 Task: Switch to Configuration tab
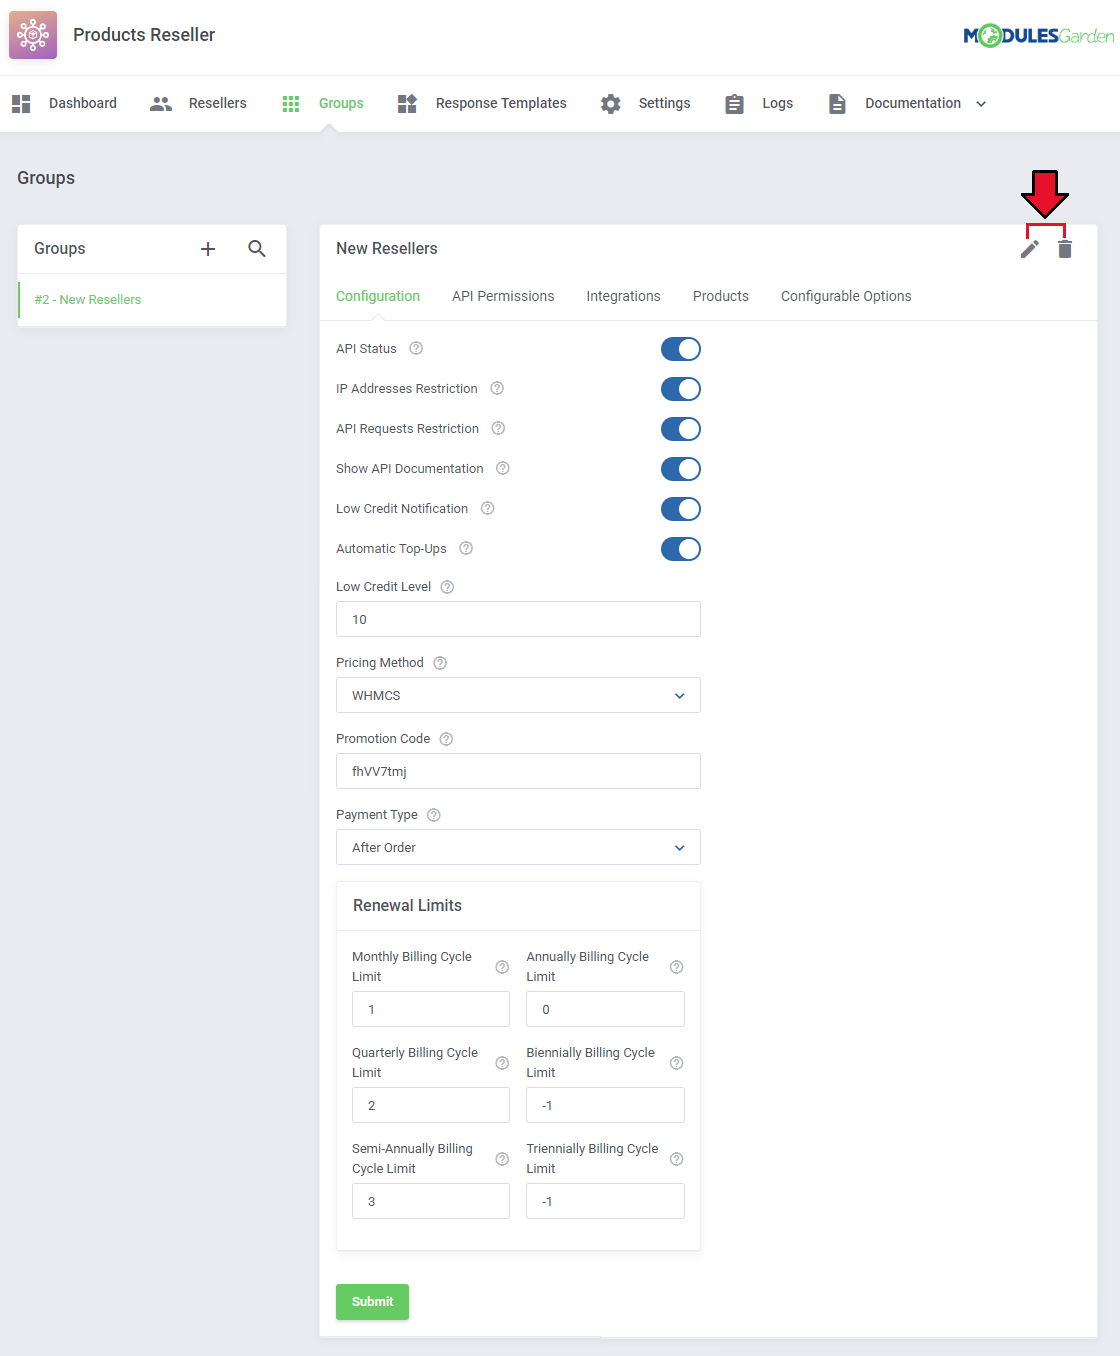pos(378,296)
